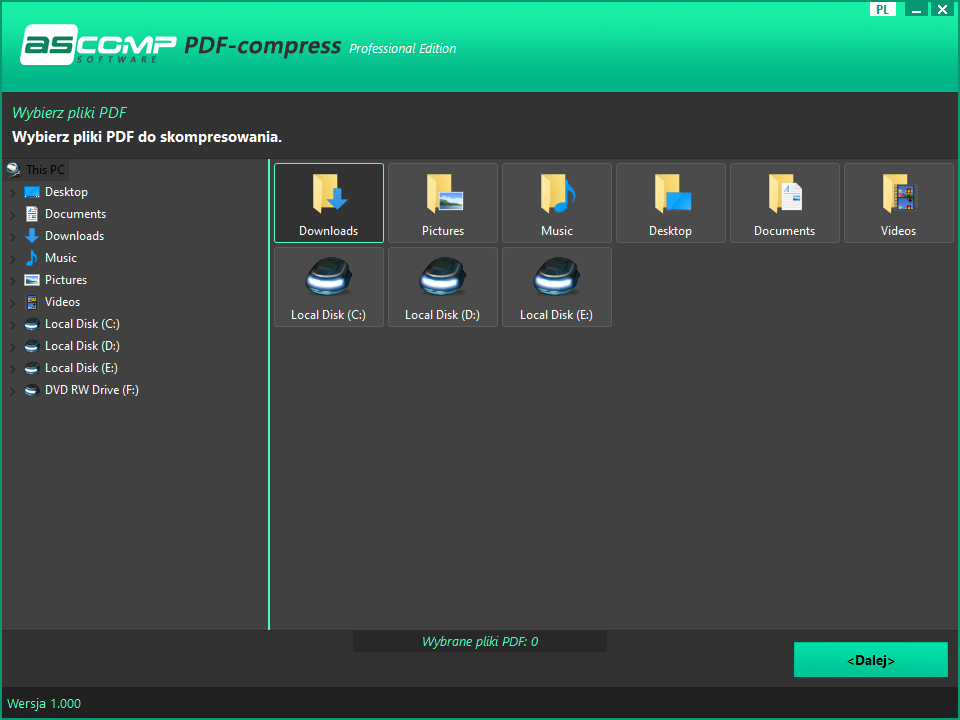960x720 pixels.
Task: Expand the Videos tree node
Action: 12,303
